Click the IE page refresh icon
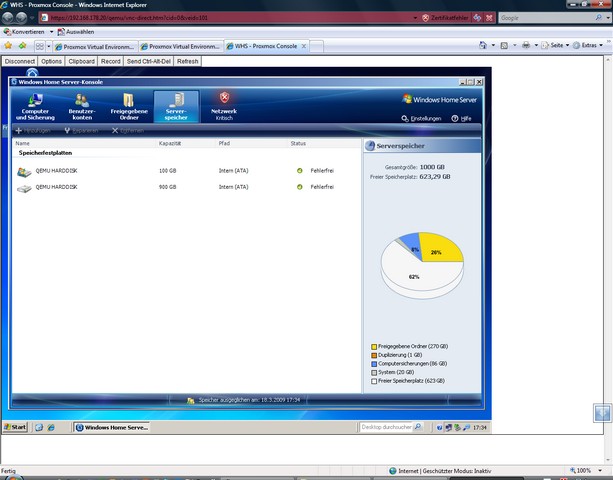 tap(477, 18)
